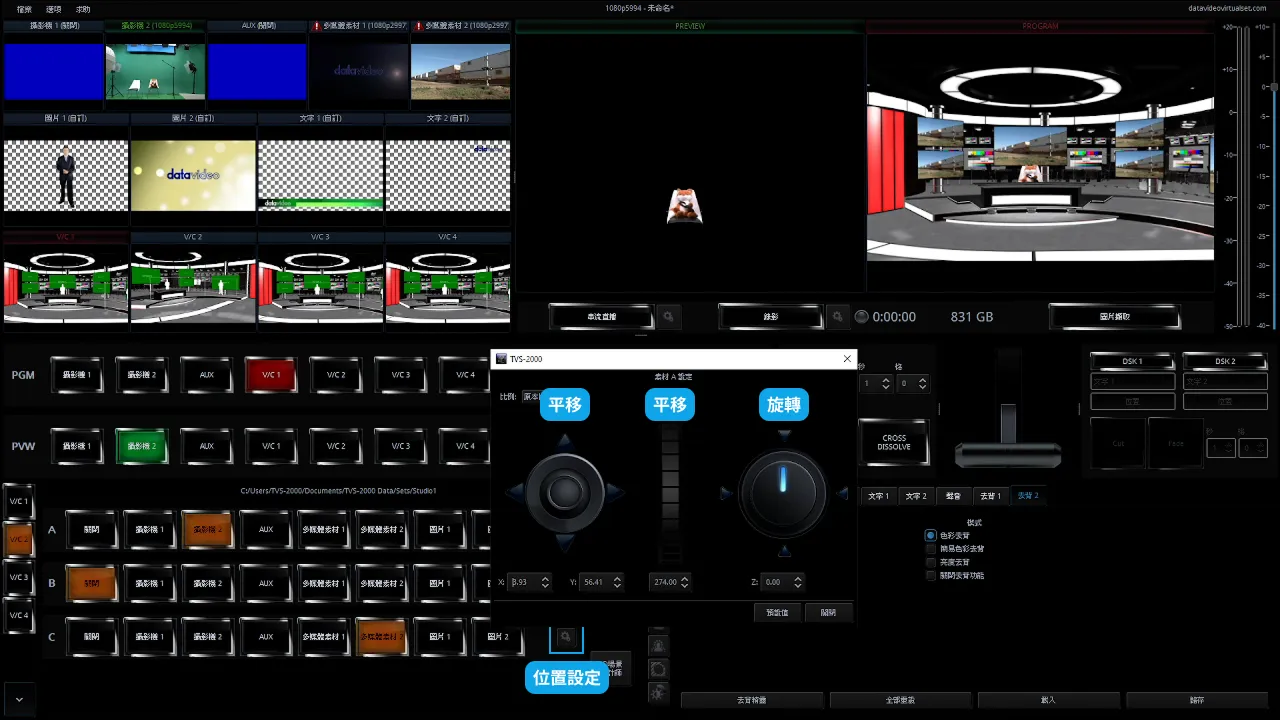Click the 去背精靈 keying wizard button

[752, 700]
